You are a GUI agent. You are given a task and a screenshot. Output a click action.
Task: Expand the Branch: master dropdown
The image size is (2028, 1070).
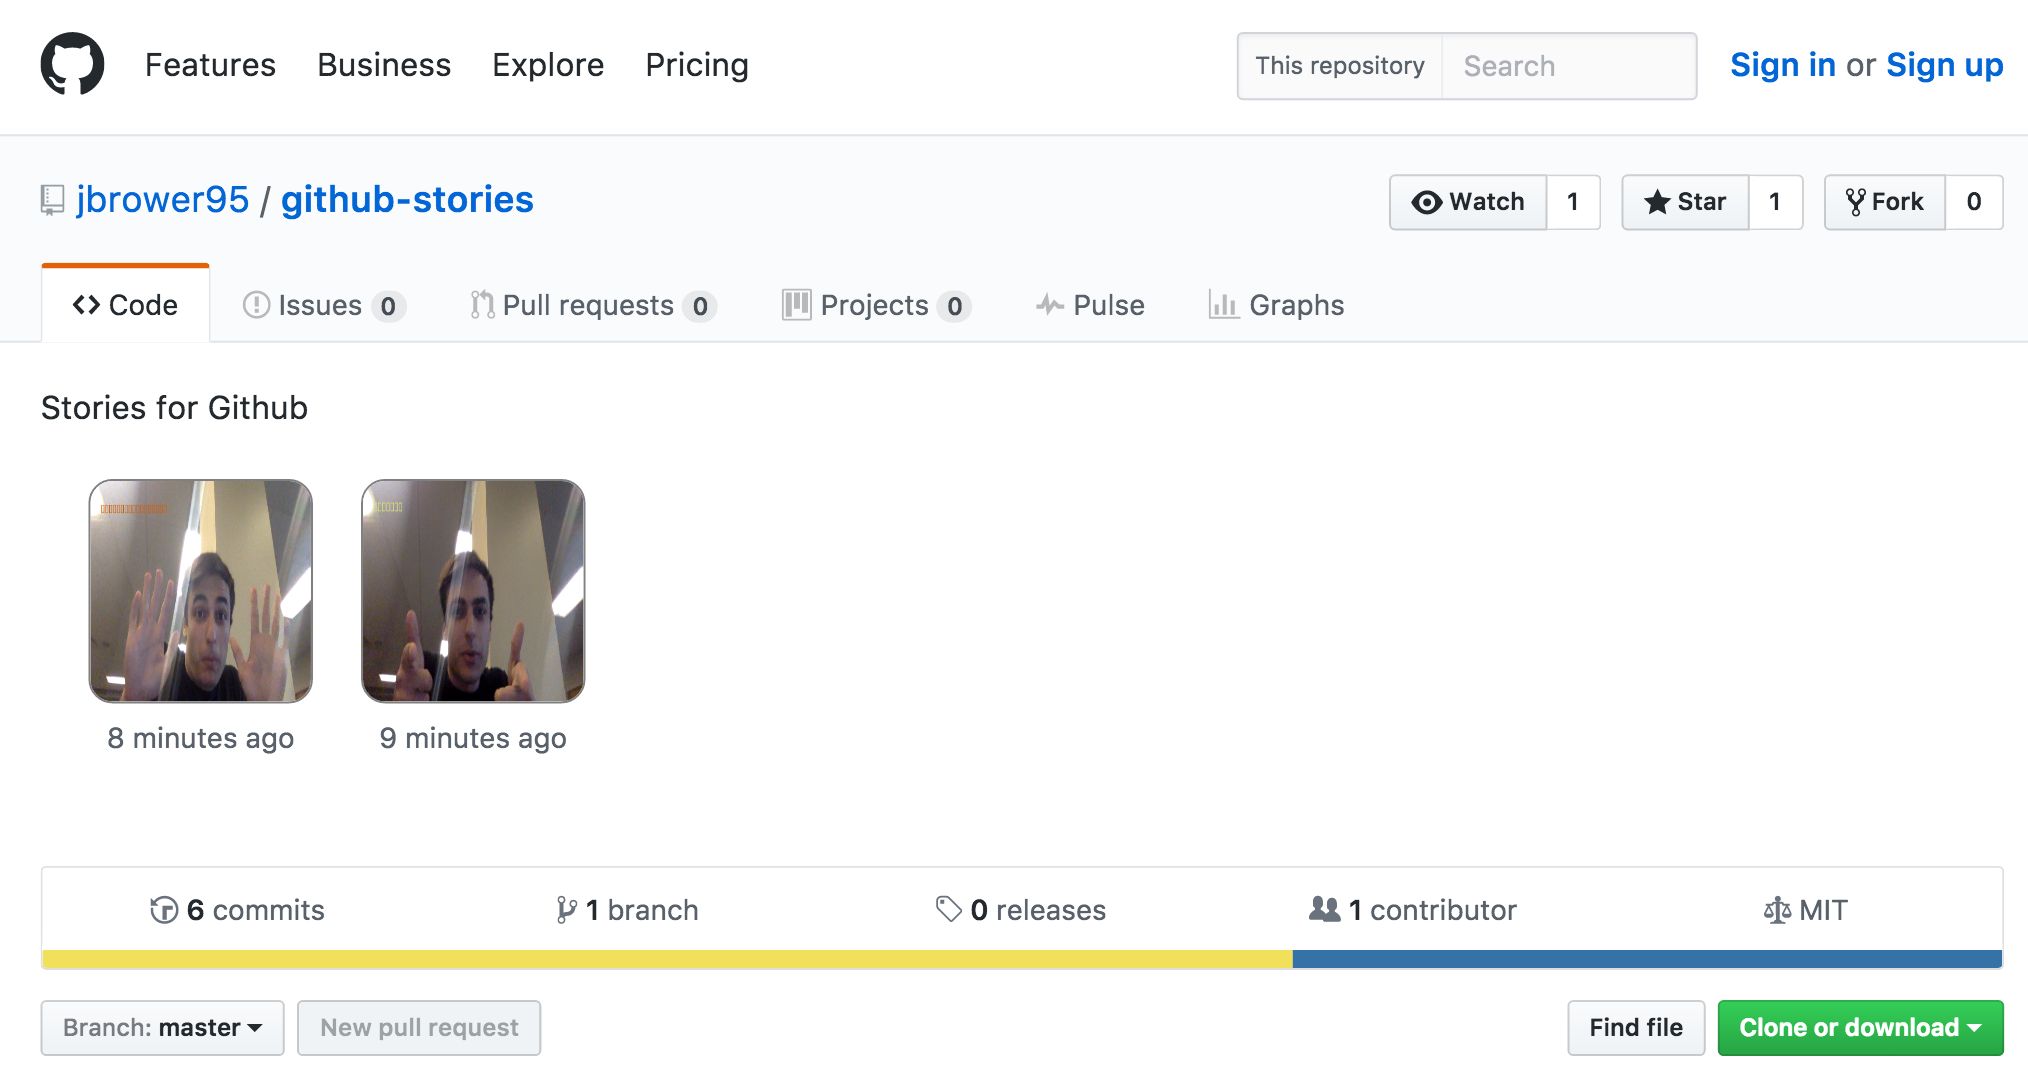(x=162, y=1028)
